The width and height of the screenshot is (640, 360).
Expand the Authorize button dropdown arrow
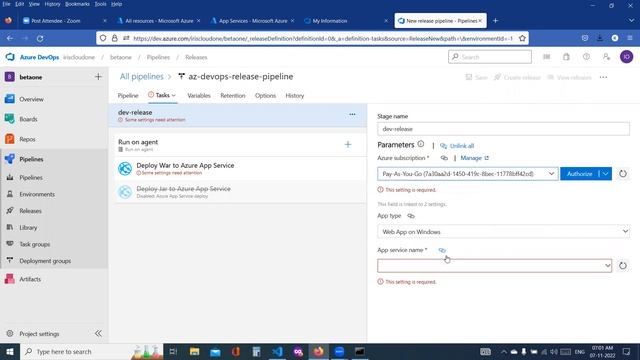point(606,173)
